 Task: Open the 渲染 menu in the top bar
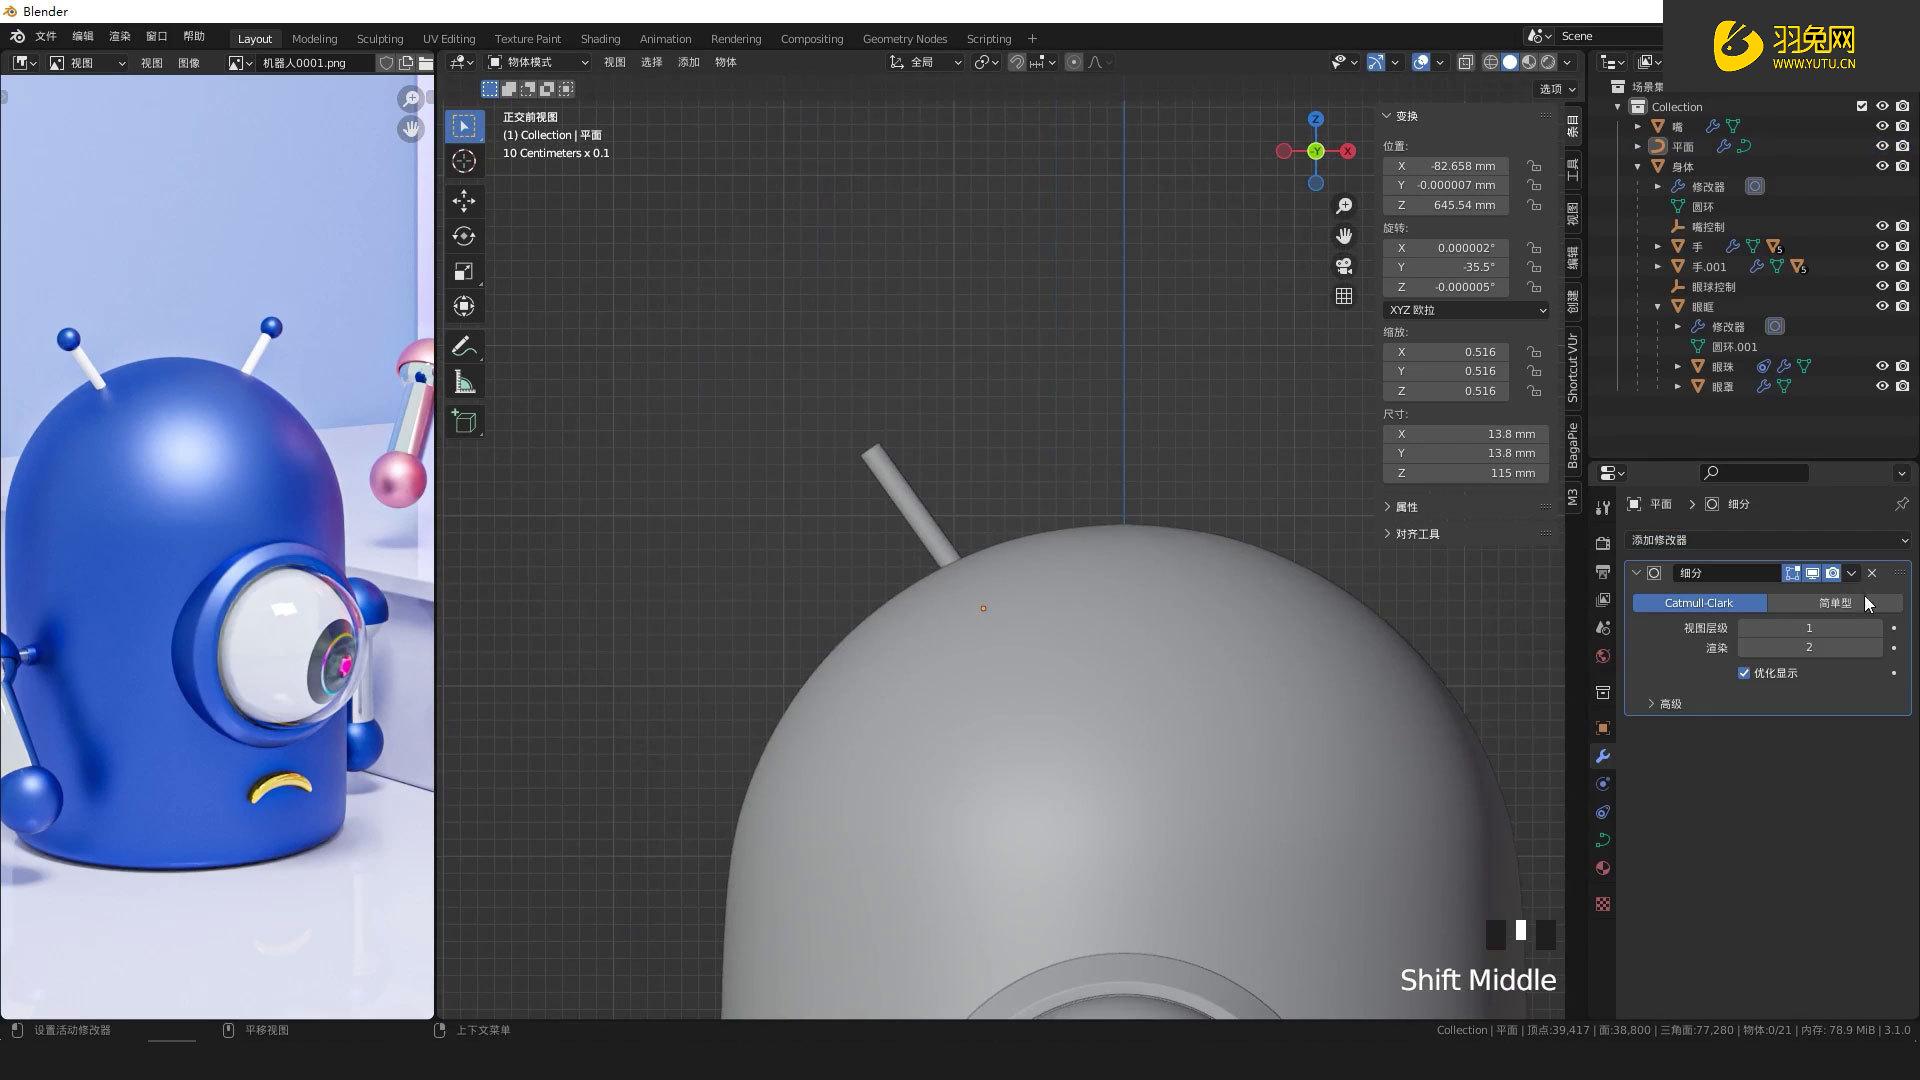119,36
